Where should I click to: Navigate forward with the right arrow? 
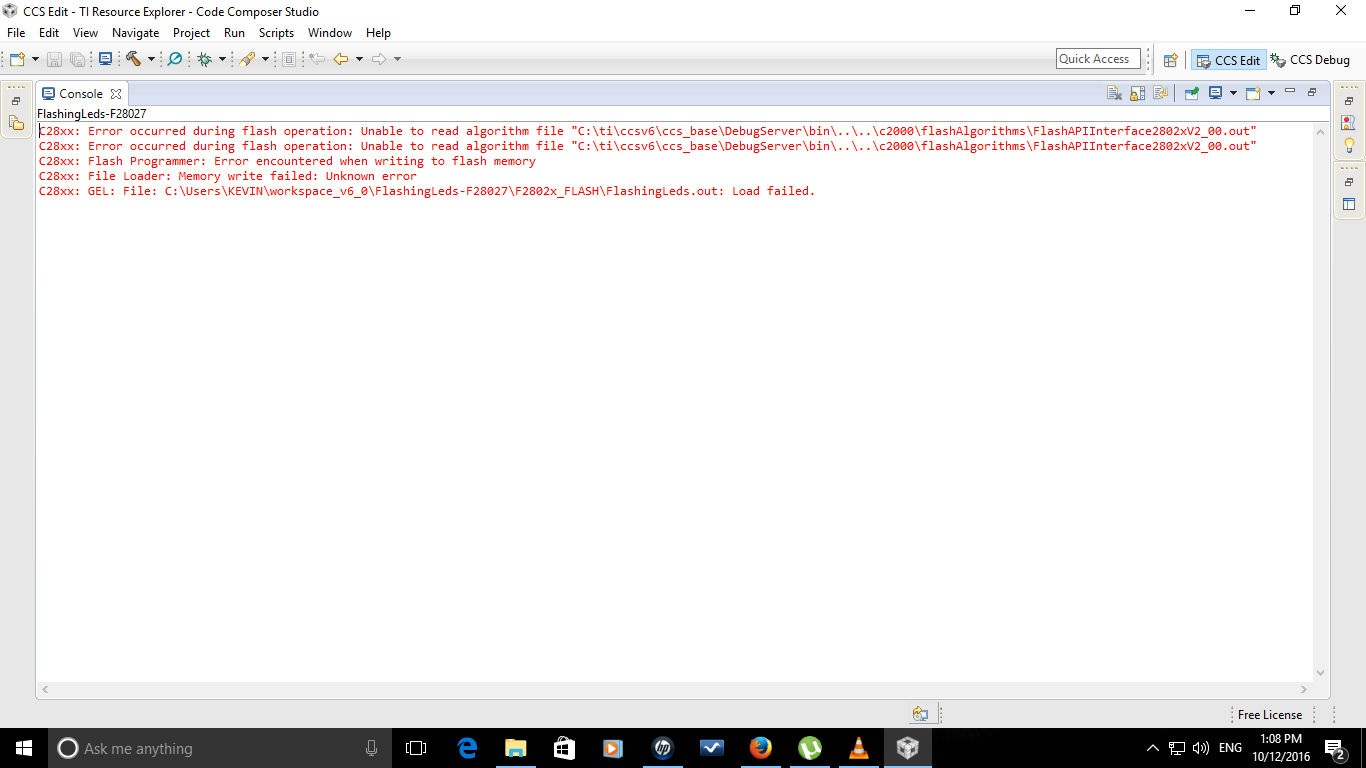[379, 59]
